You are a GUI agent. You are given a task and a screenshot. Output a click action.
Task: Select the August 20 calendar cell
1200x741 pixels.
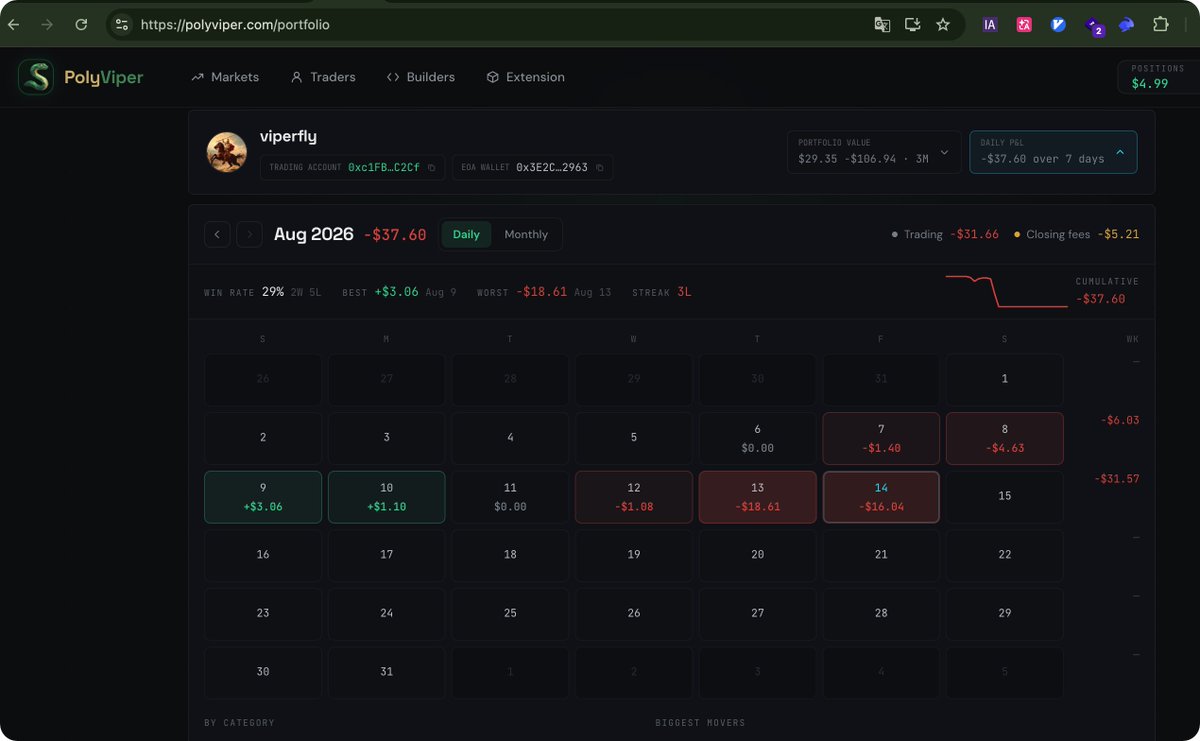coord(757,555)
